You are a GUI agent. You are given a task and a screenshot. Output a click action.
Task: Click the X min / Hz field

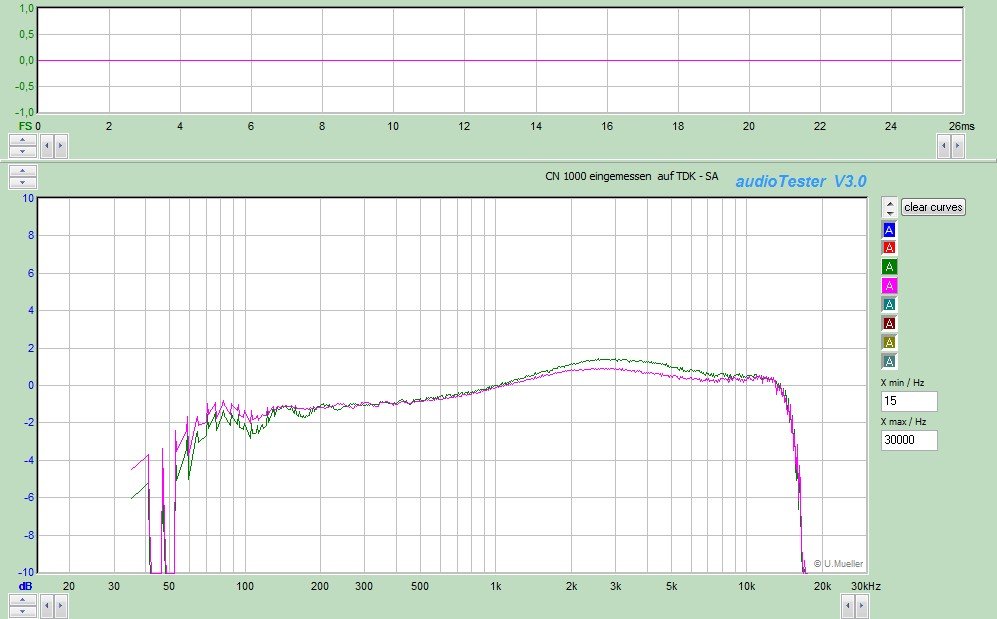click(909, 401)
